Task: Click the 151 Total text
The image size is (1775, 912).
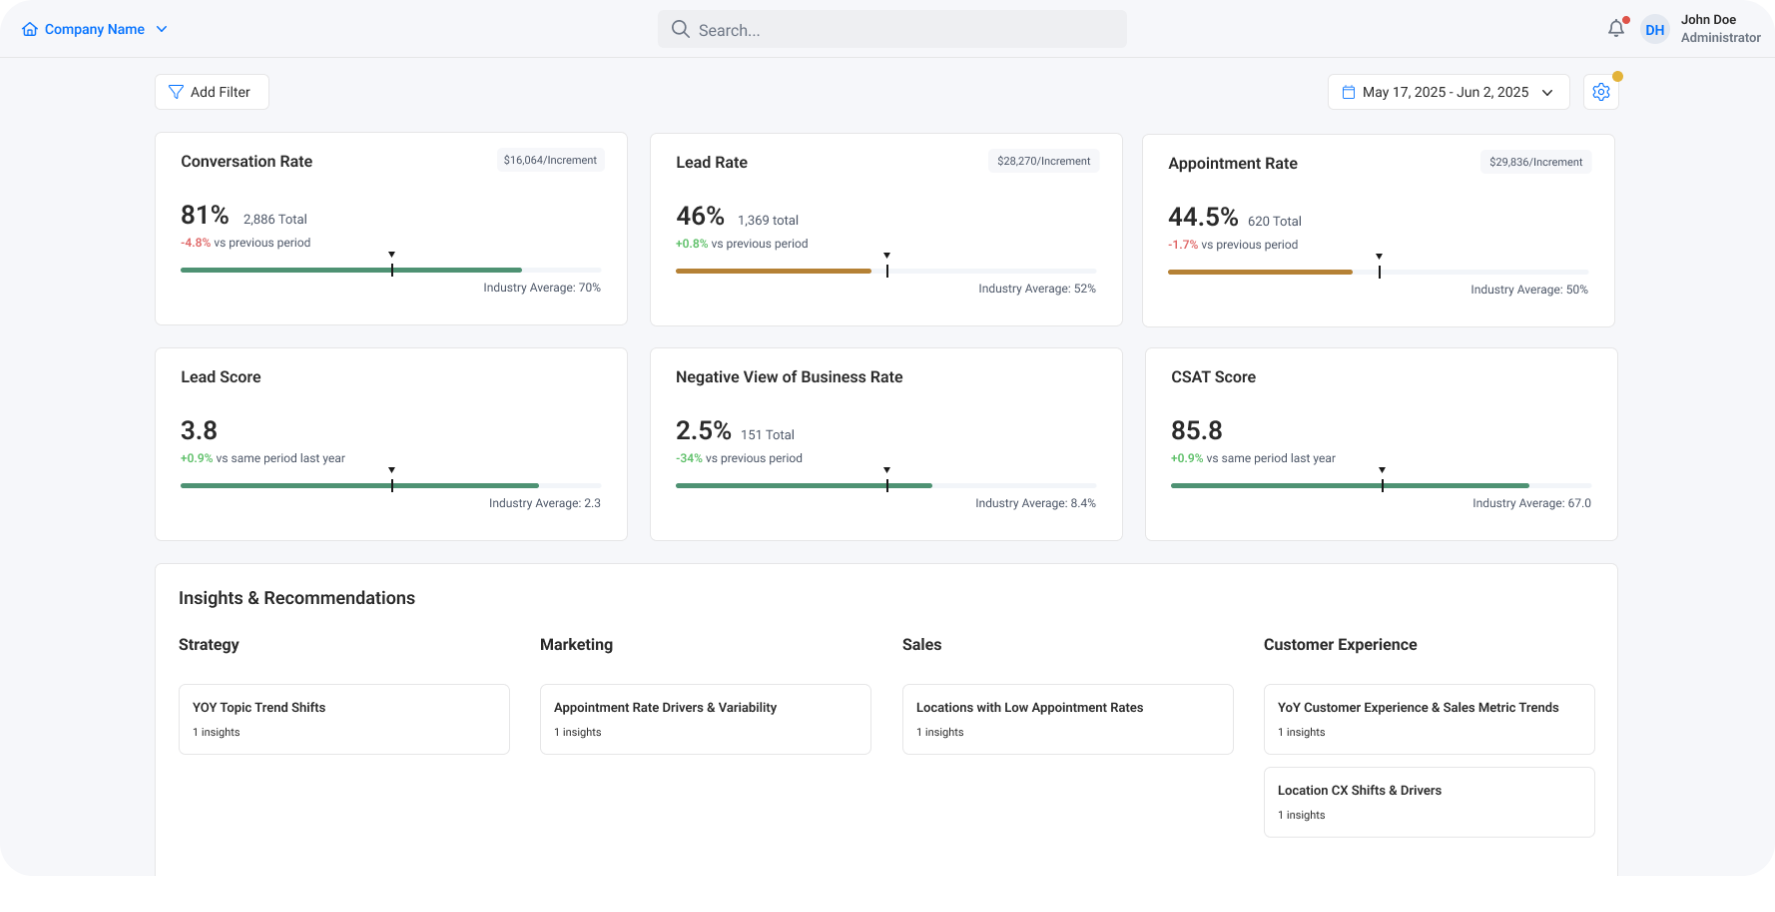Action: 768,435
